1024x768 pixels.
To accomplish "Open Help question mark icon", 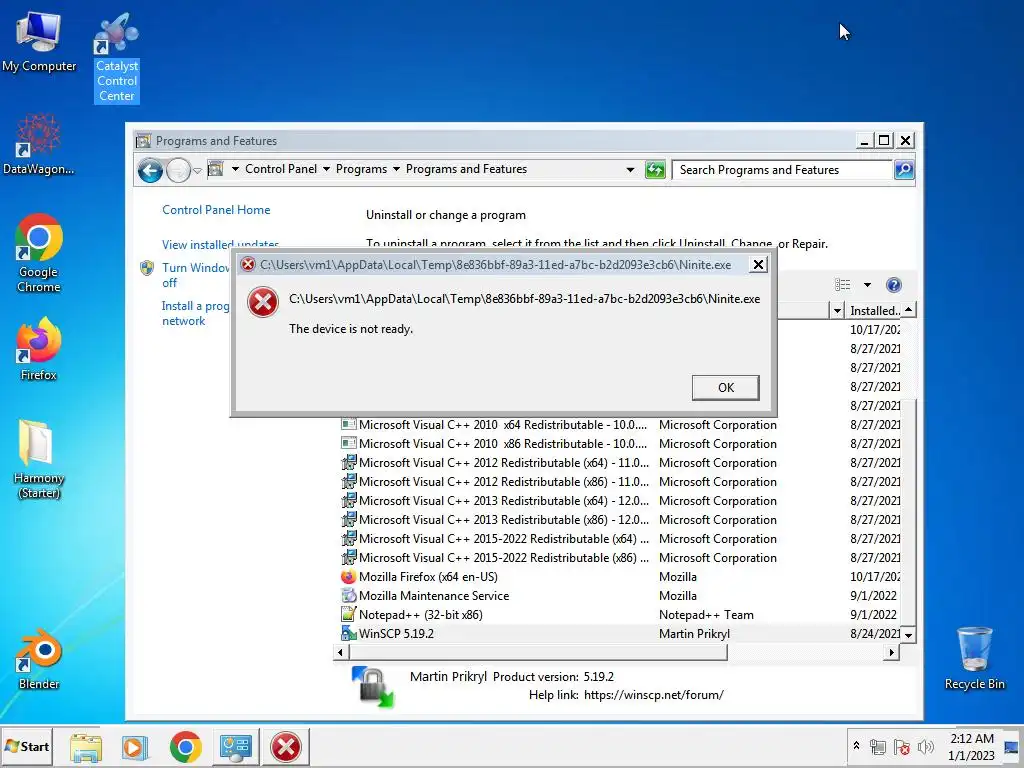I will coord(893,285).
